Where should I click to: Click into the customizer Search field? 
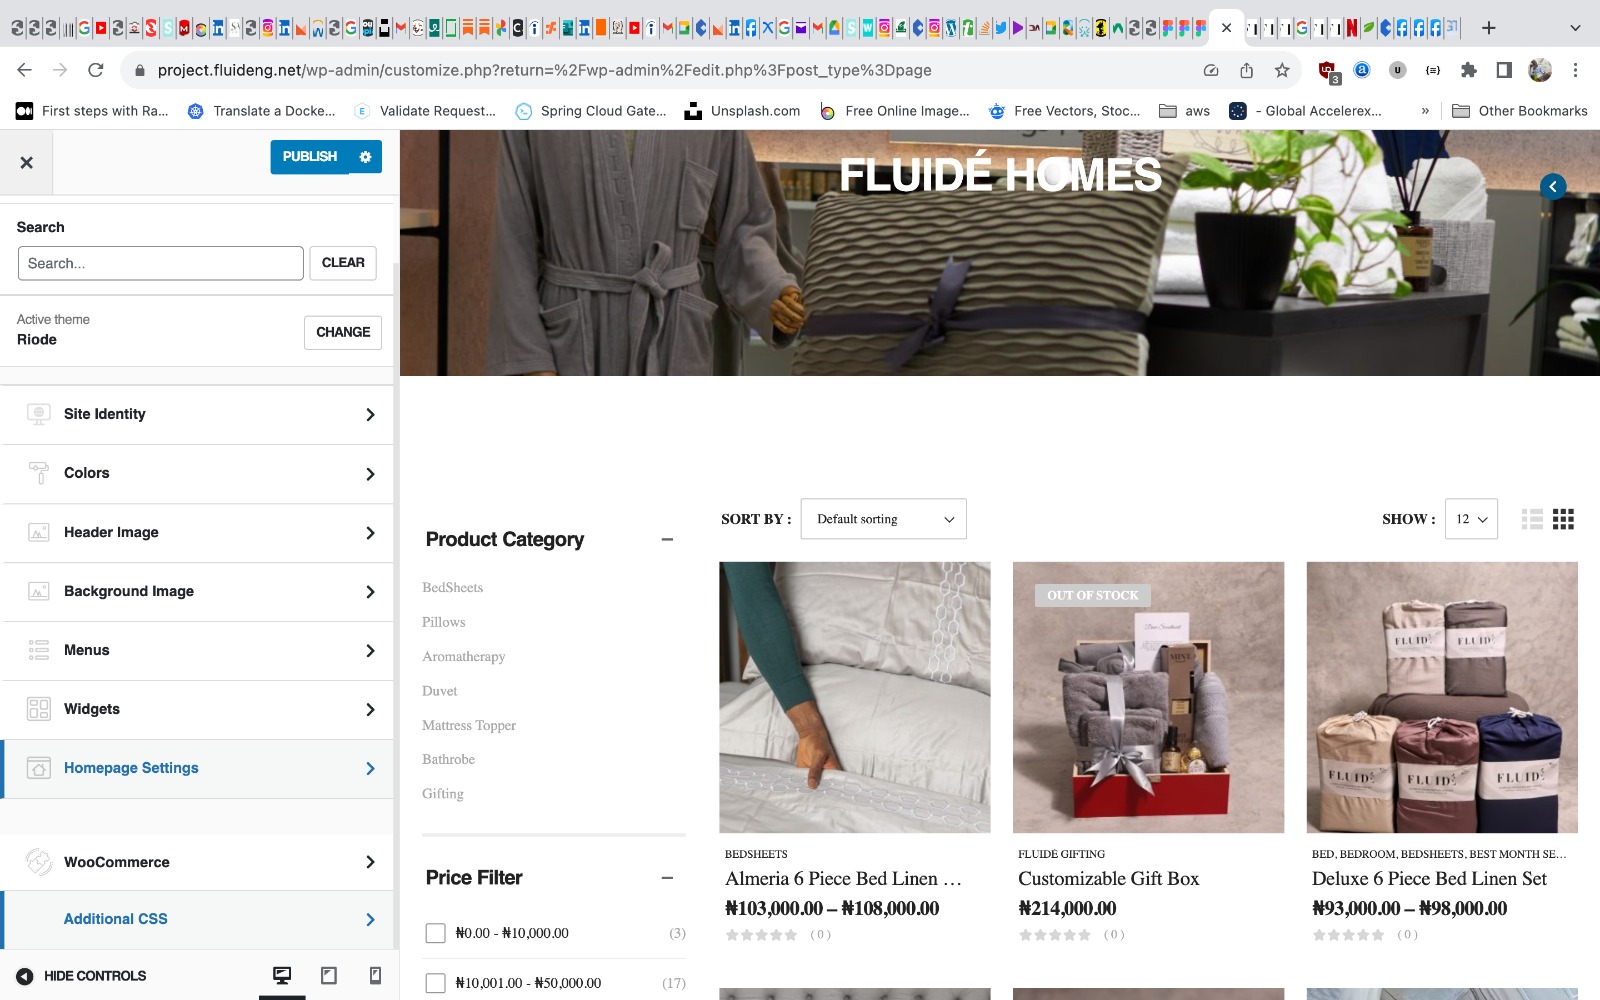tap(161, 263)
